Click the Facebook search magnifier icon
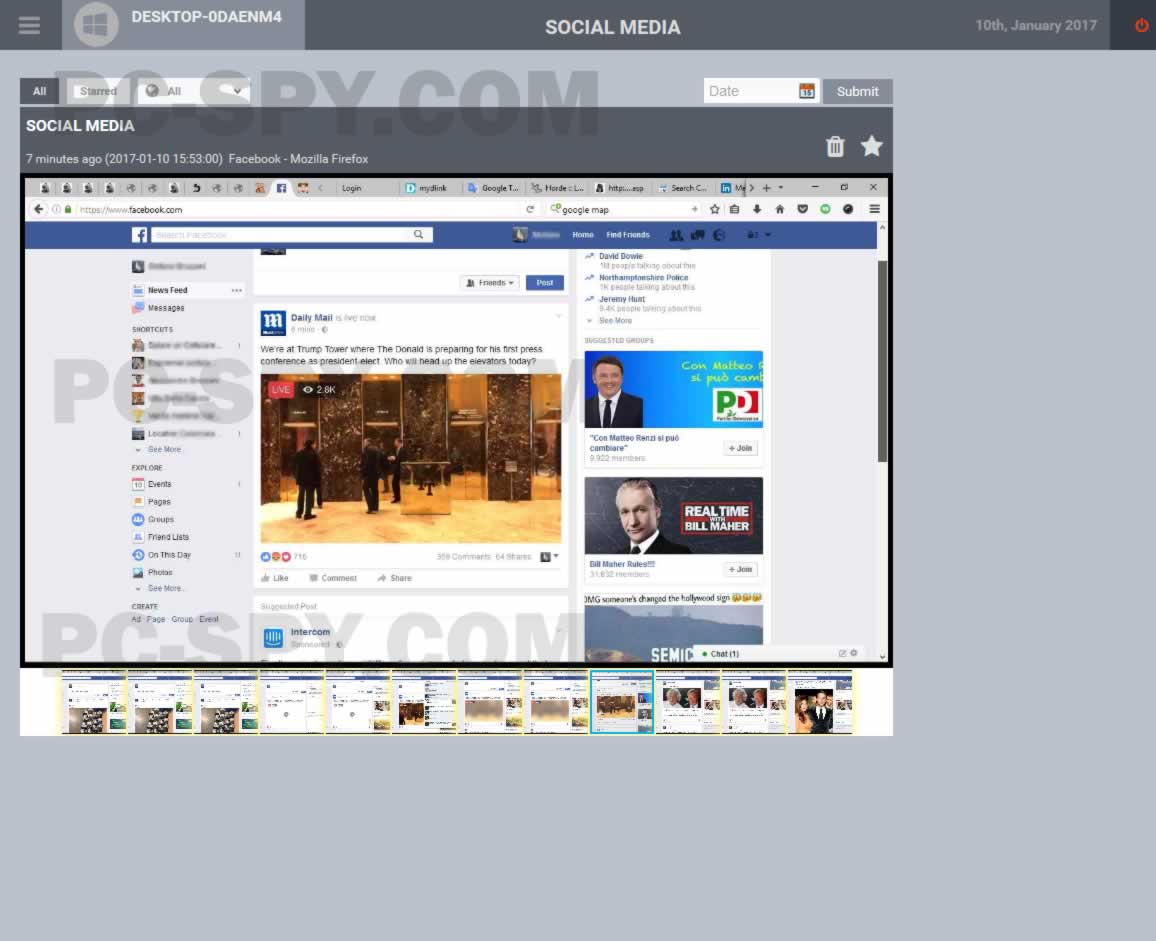This screenshot has height=941, width=1156. point(419,235)
